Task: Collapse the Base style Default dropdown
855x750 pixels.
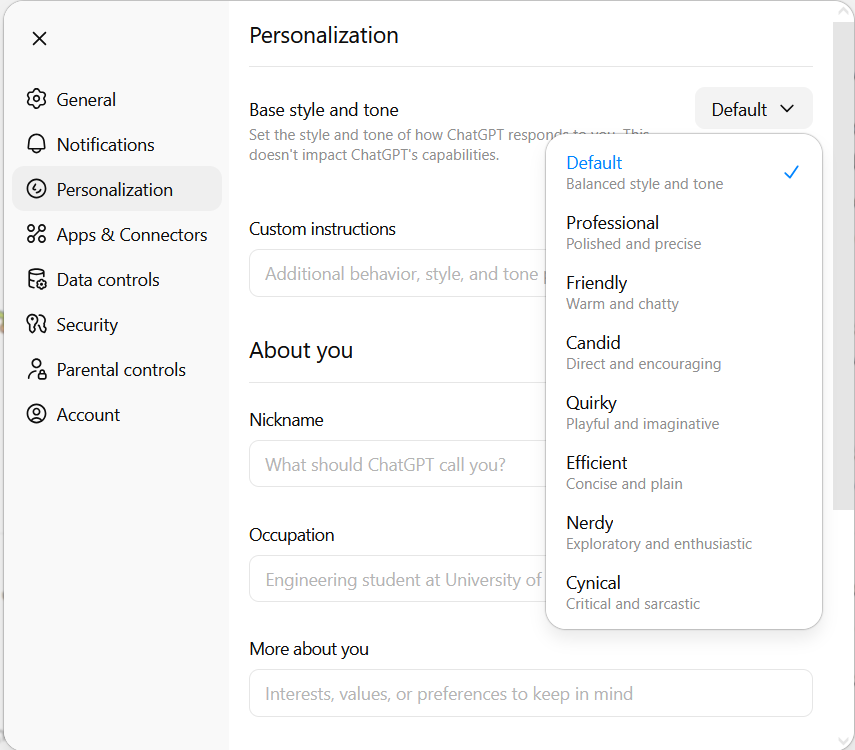Action: click(x=753, y=109)
